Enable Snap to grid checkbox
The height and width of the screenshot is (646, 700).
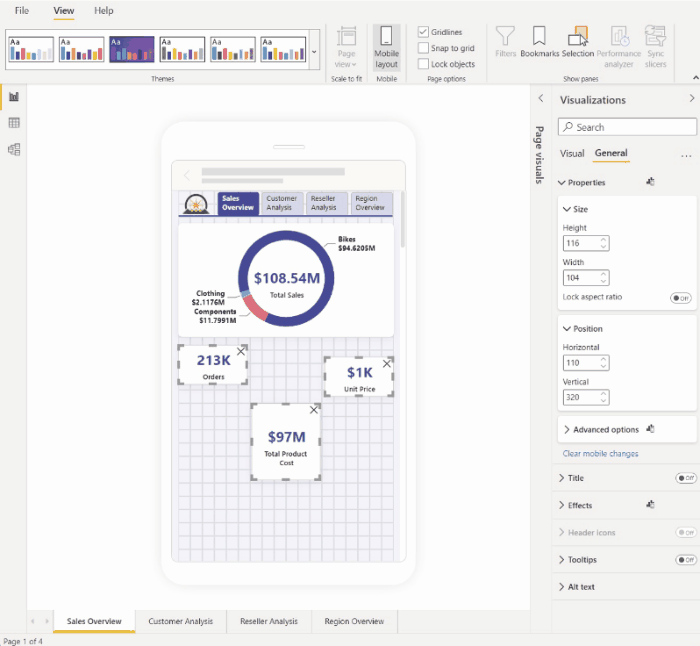coord(423,48)
